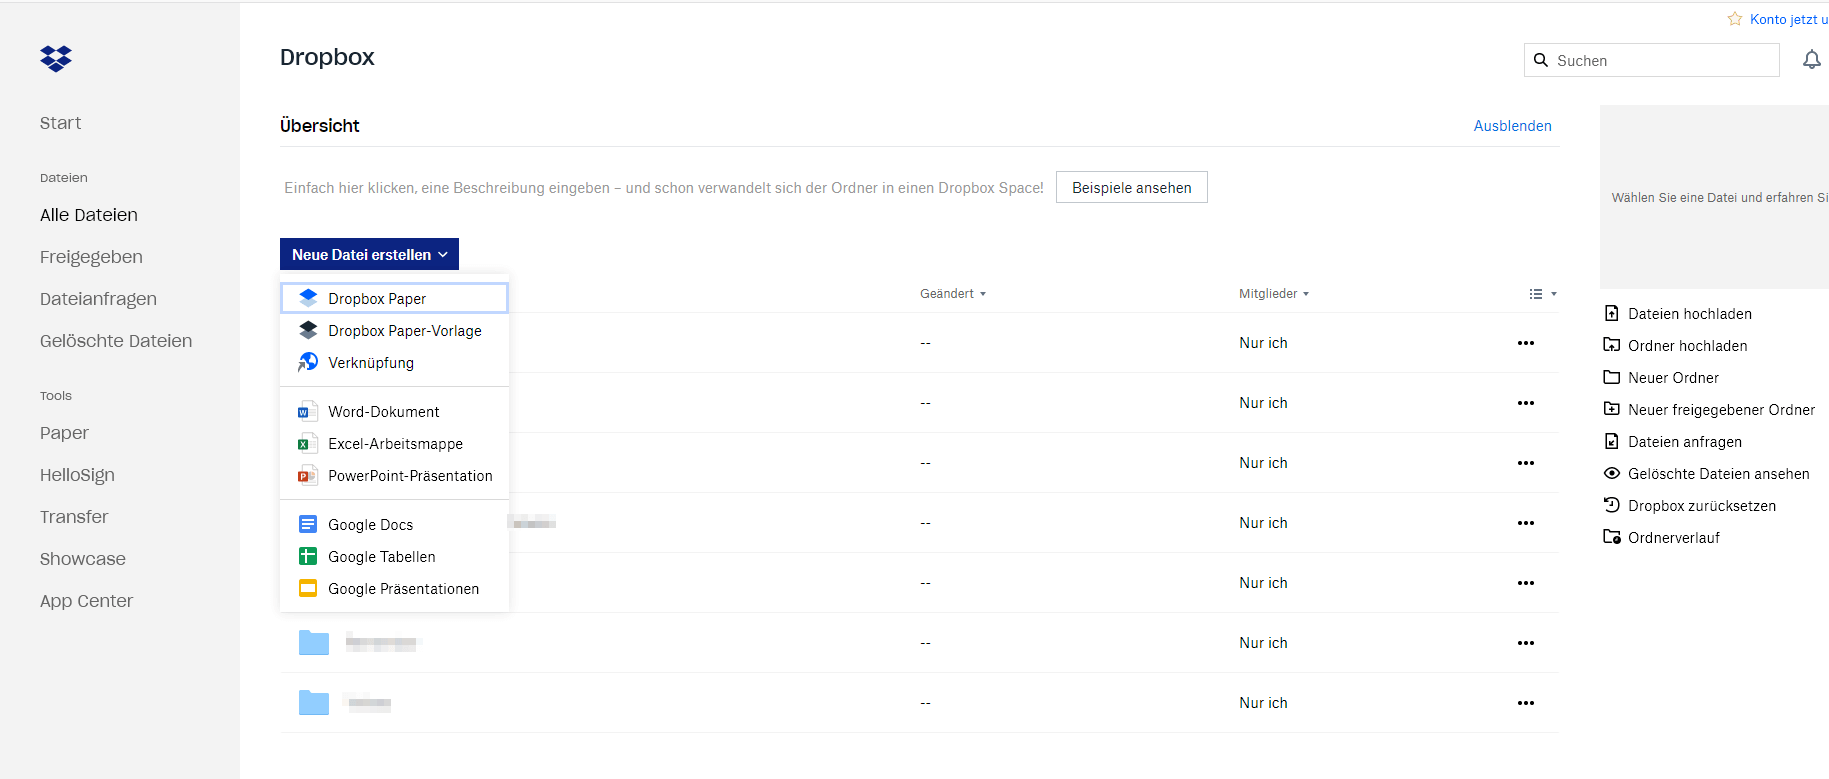Click the Ausblenden link
Image resolution: width=1829 pixels, height=779 pixels.
click(1512, 125)
